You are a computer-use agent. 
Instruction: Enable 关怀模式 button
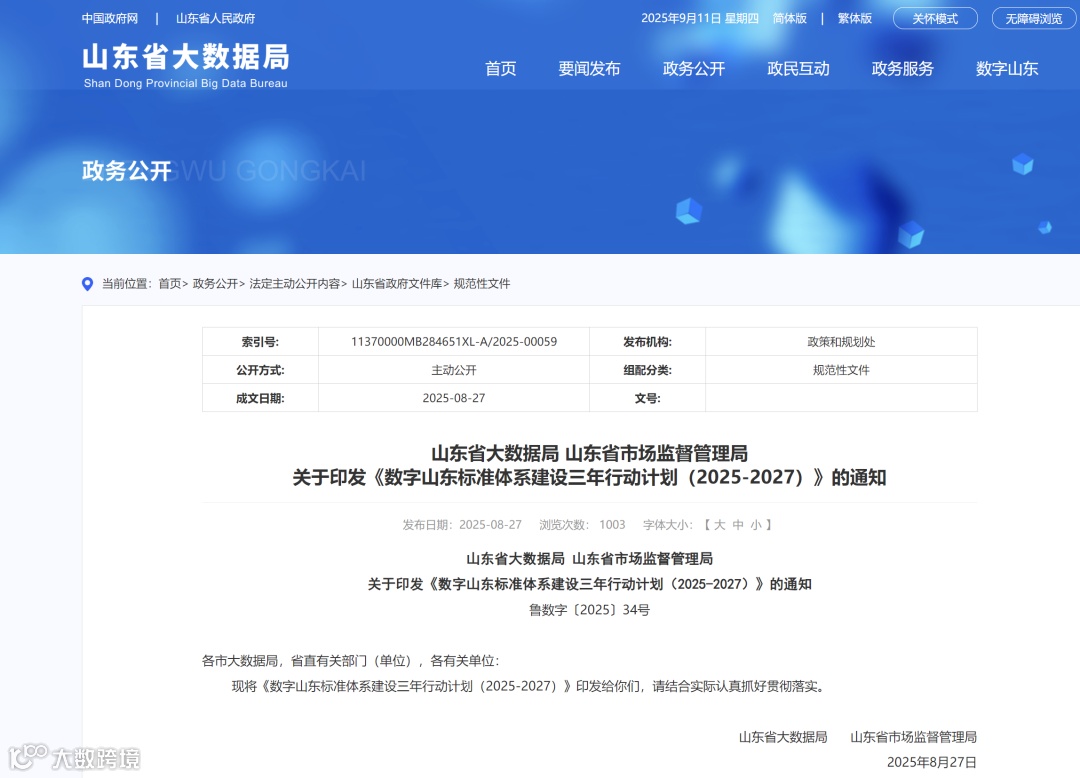coord(935,19)
